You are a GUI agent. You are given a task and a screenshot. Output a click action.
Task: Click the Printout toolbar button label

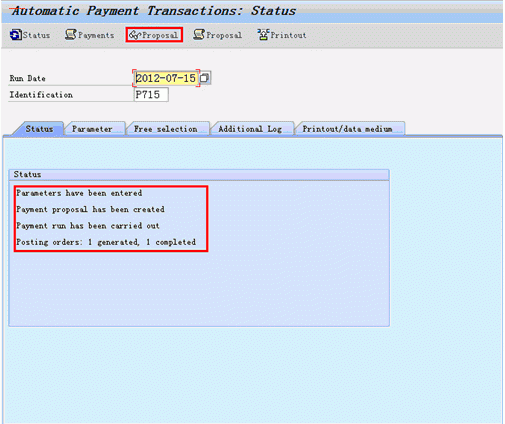(288, 35)
